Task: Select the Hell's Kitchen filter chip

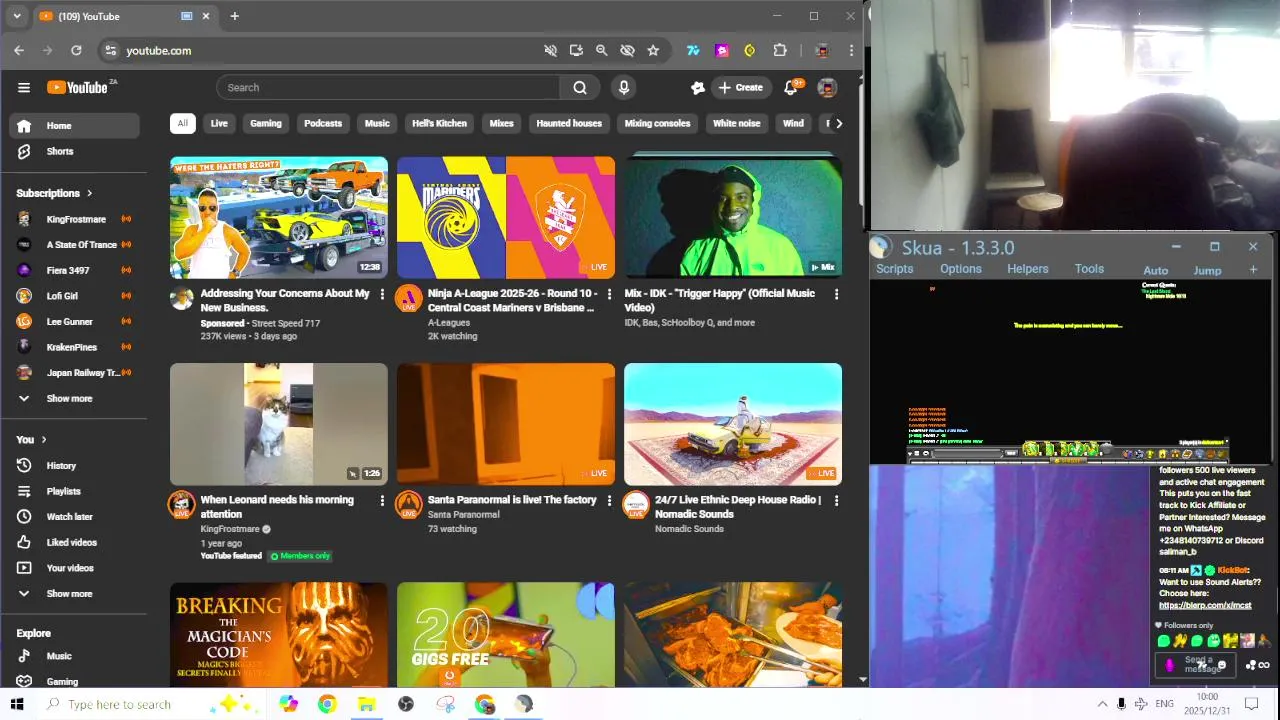Action: pyautogui.click(x=439, y=123)
